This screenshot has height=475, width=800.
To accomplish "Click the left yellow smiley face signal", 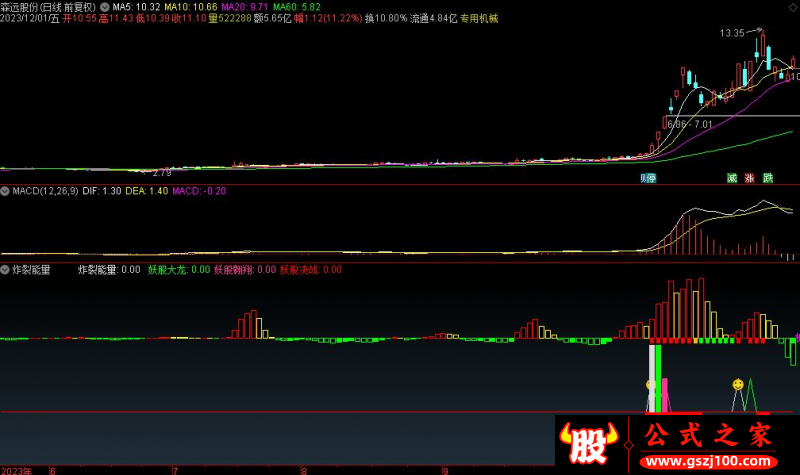I will coord(651,385).
